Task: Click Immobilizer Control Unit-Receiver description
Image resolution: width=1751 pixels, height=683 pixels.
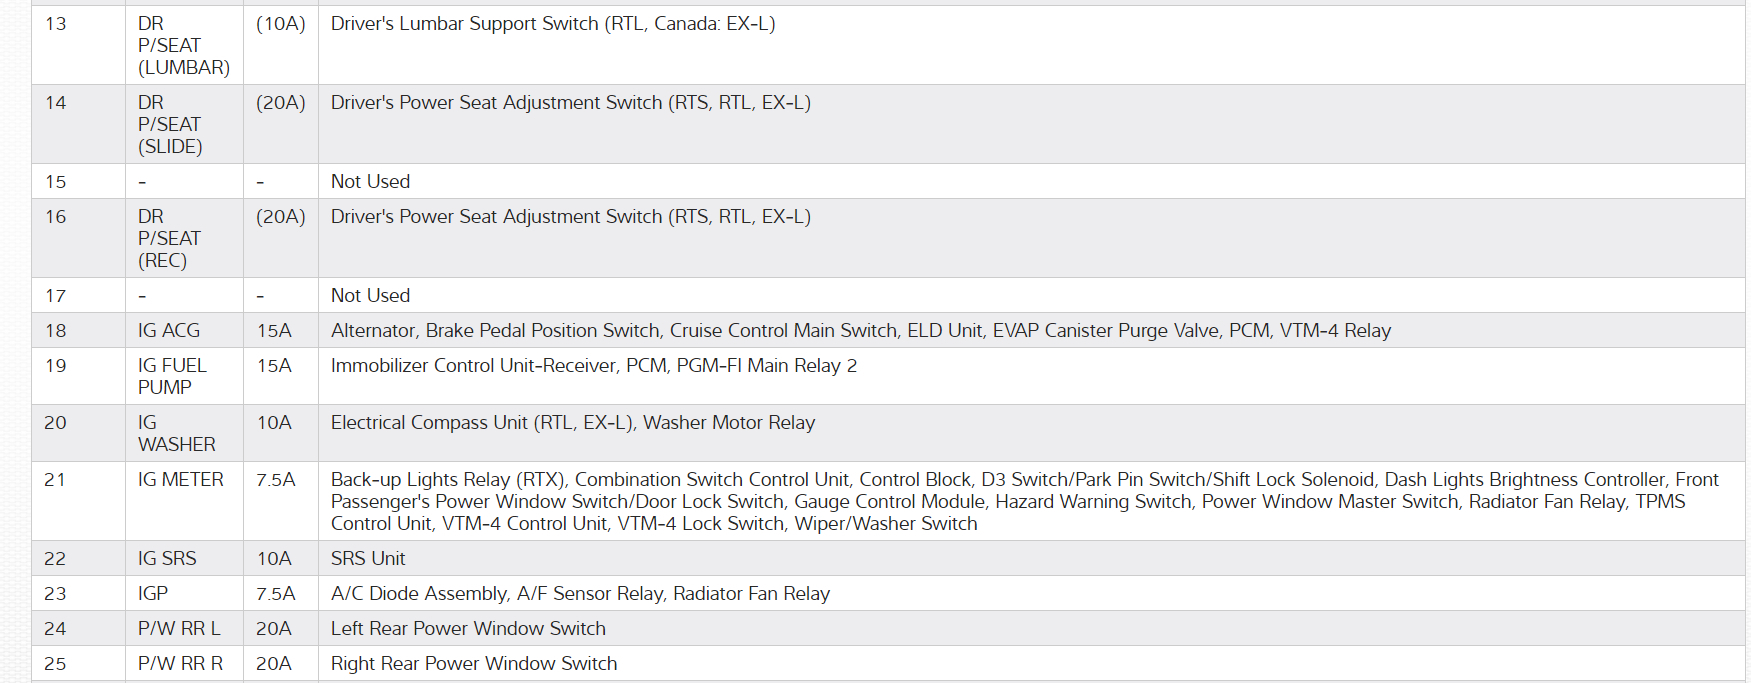Action: tap(593, 366)
